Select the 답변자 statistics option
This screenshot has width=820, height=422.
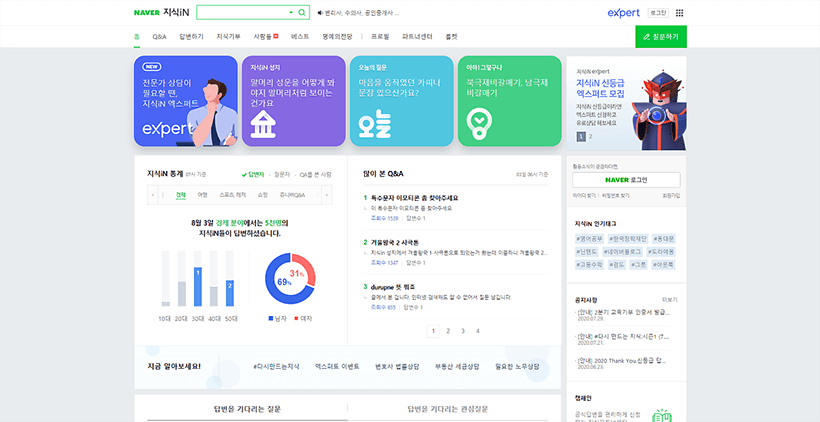(x=253, y=174)
